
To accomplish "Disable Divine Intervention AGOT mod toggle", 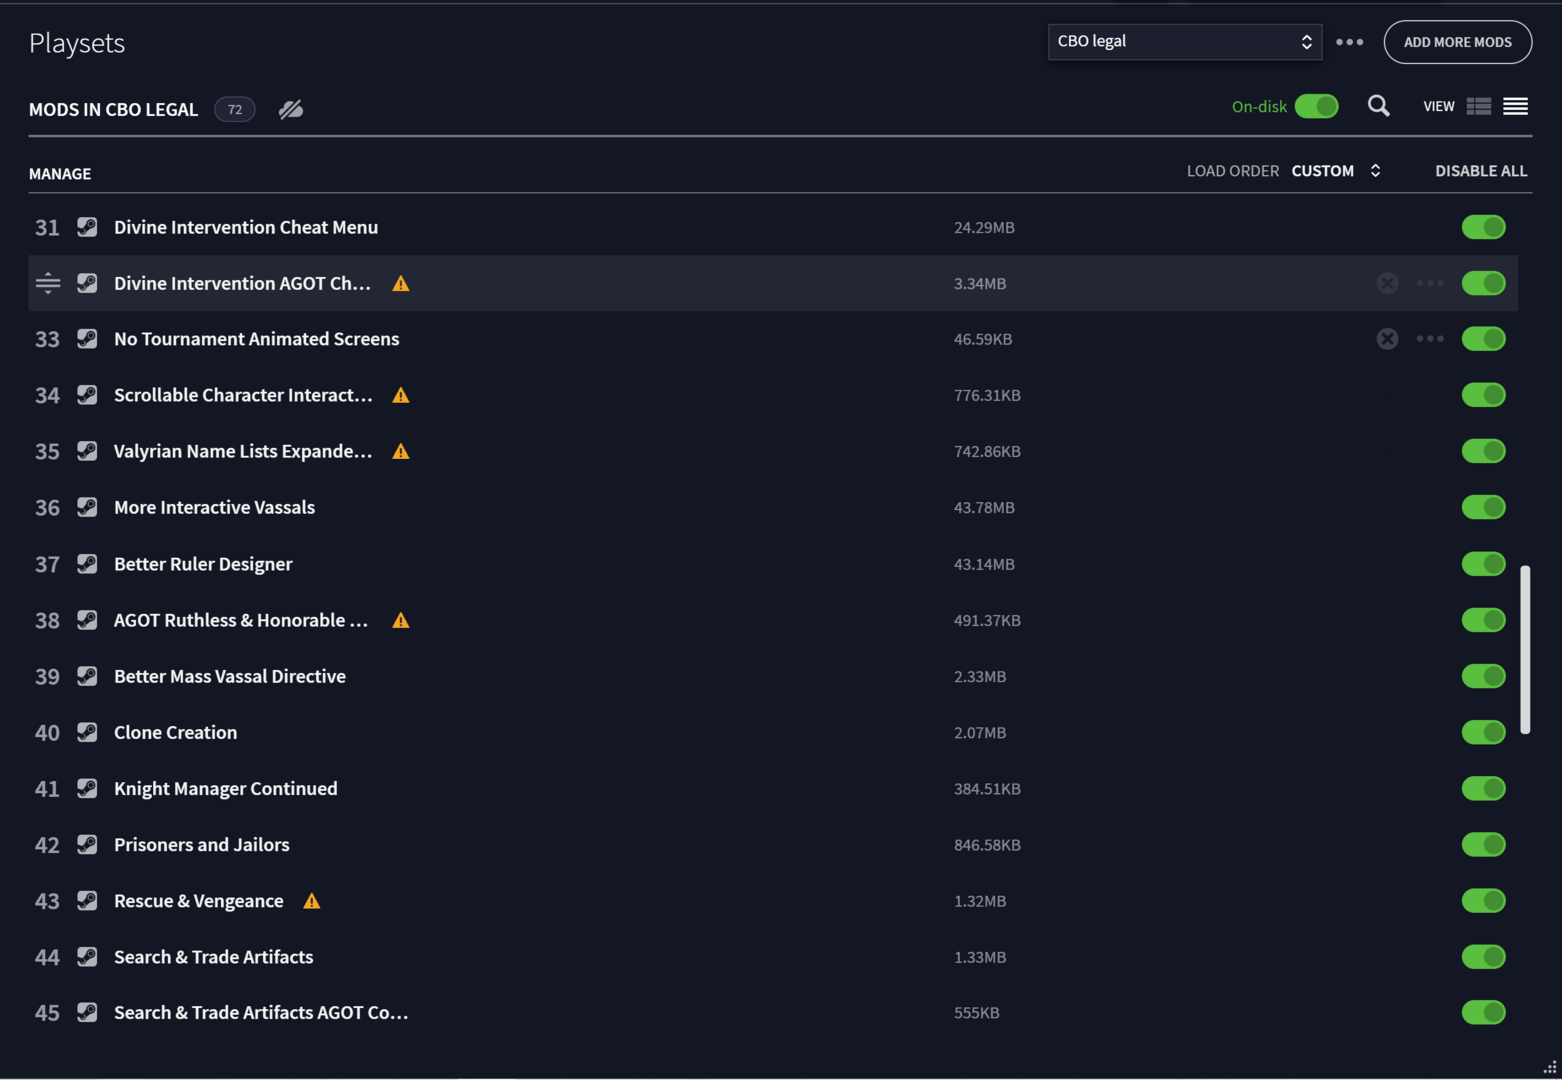I will click(x=1483, y=283).
